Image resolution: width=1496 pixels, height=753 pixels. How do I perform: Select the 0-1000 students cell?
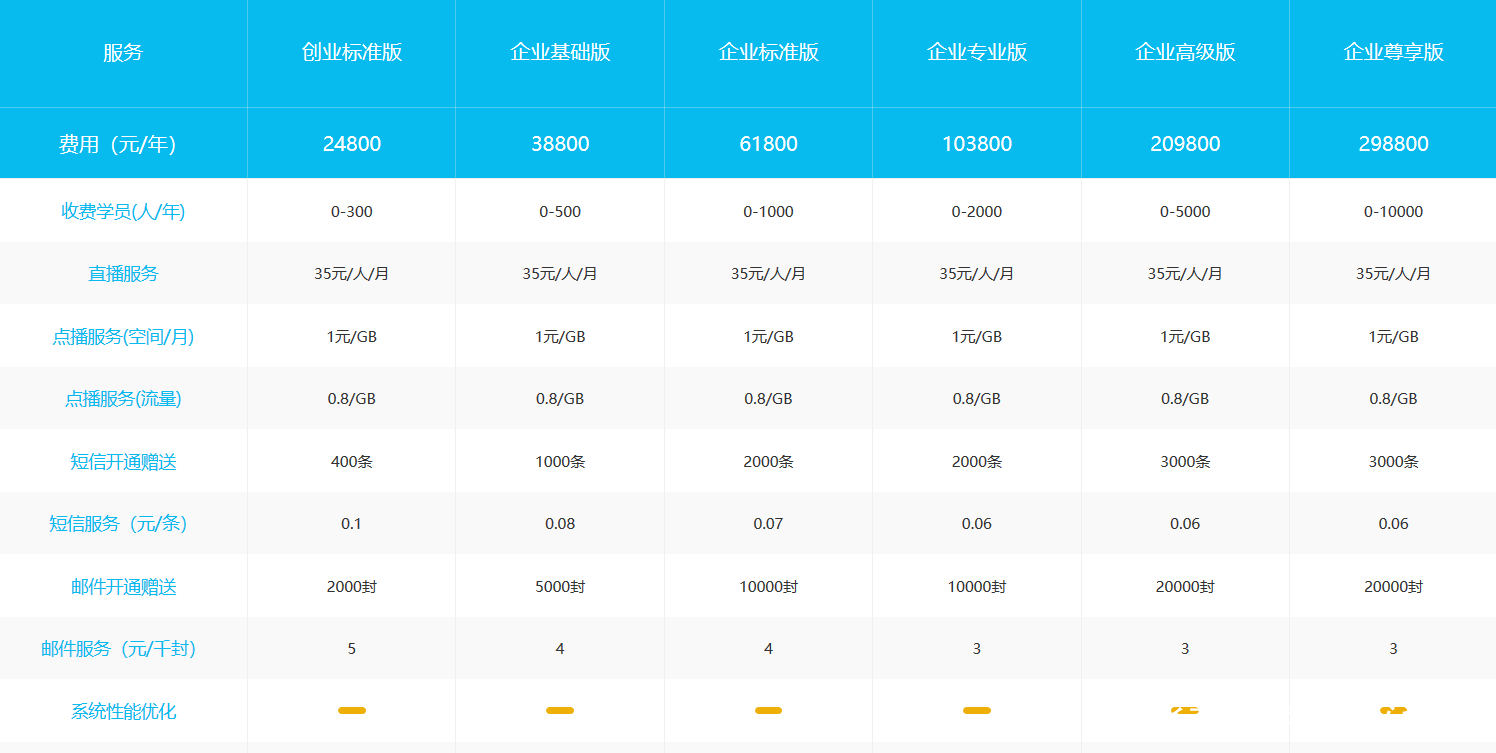click(x=768, y=211)
